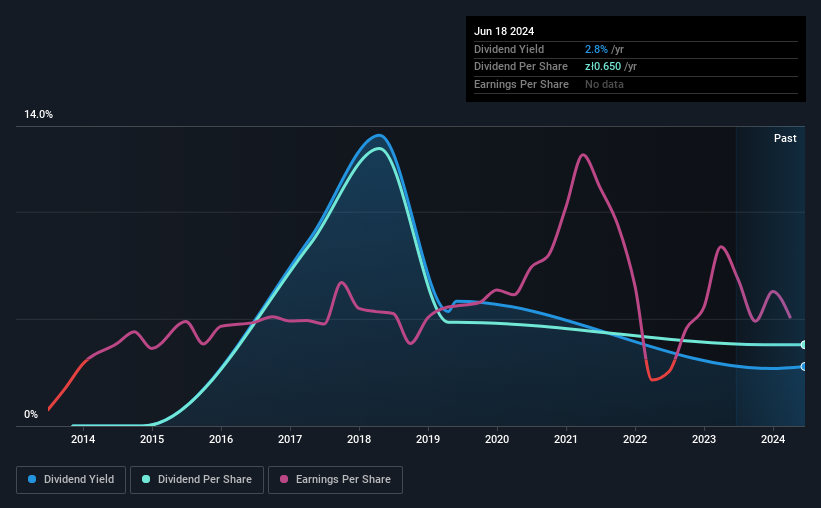Screen dimensions: 821x508
Task: Toggle the Earnings Per Share legend button
Action: point(335,480)
